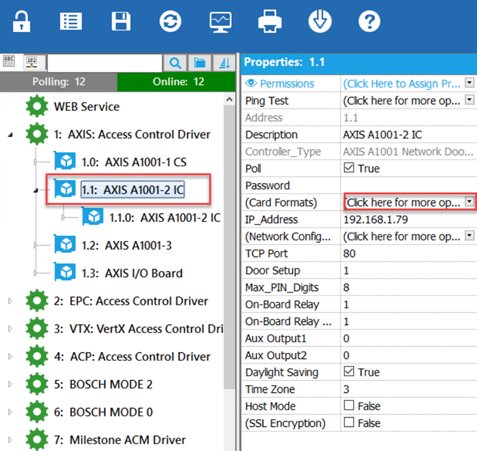Click the Online: 12 status tab
Image resolution: width=477 pixels, height=451 pixels.
[x=176, y=82]
